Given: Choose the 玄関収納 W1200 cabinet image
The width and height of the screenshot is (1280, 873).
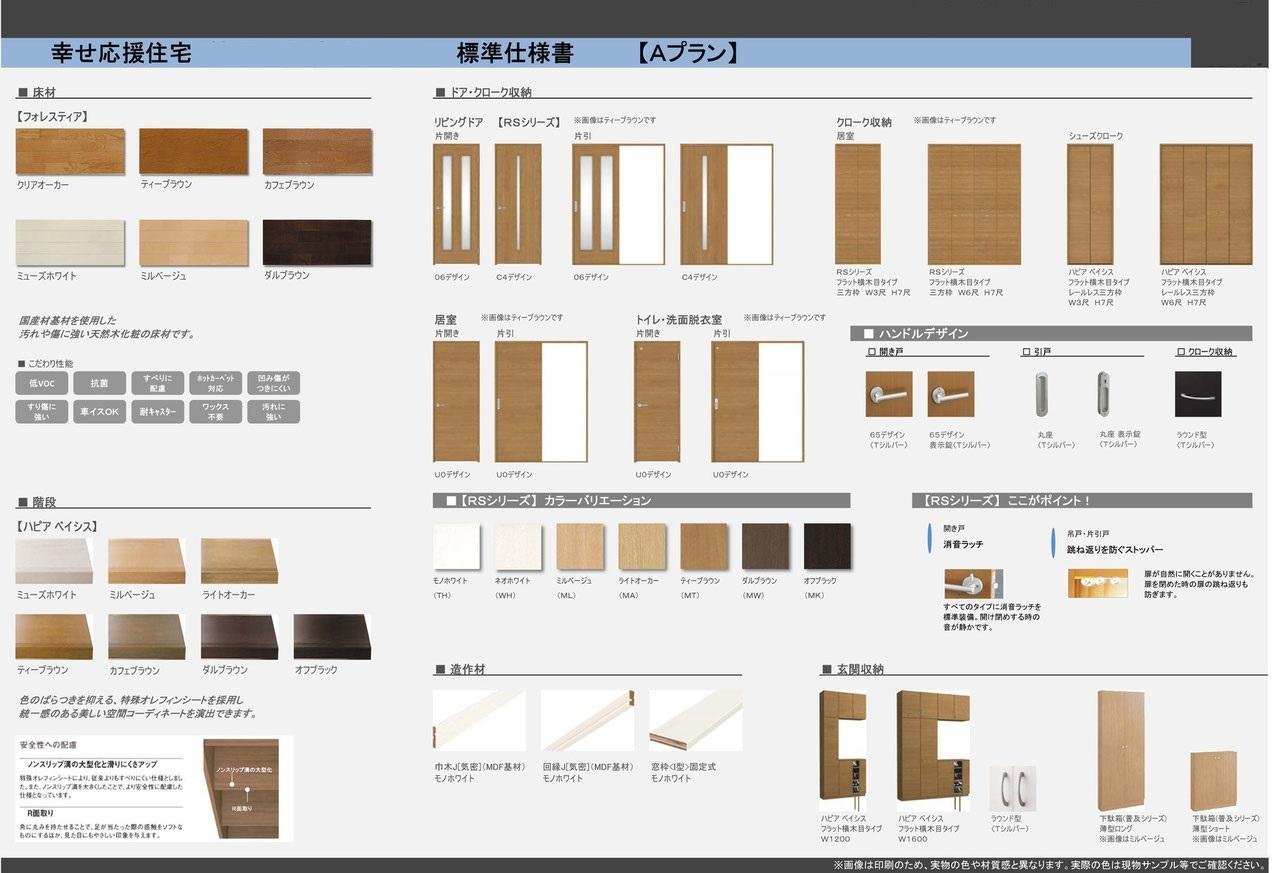Looking at the screenshot, I should pyautogui.click(x=843, y=749).
